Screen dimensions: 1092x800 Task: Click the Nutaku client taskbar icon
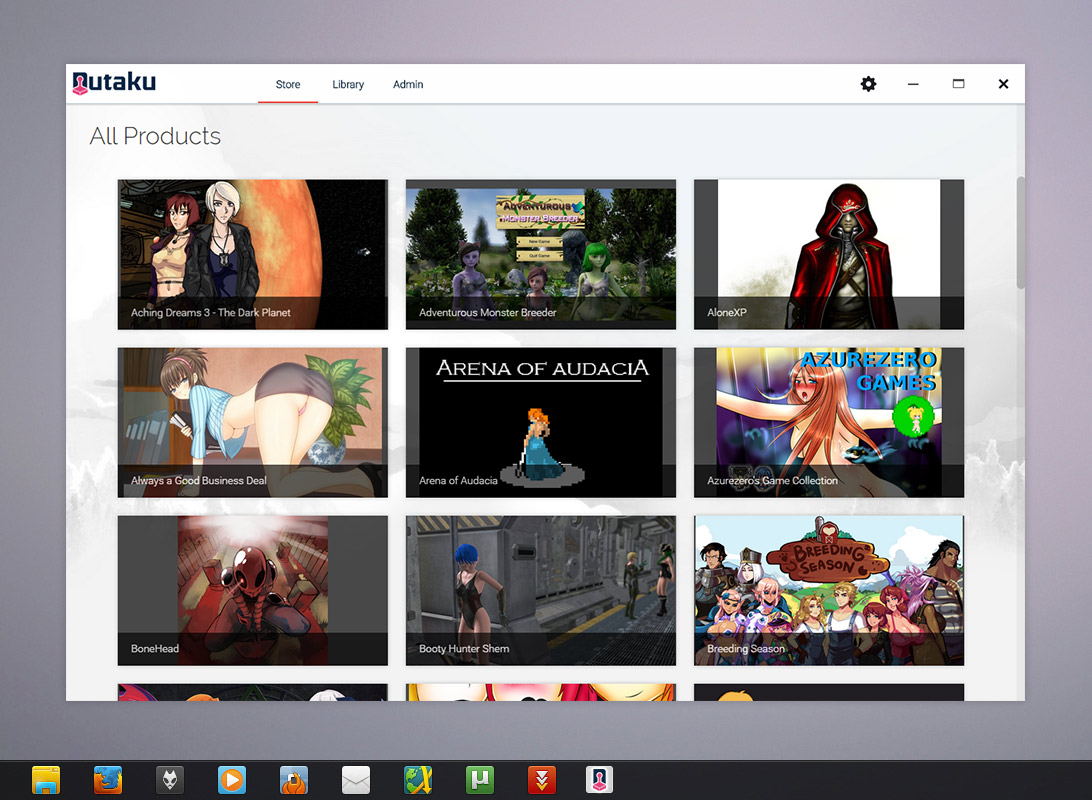point(600,780)
